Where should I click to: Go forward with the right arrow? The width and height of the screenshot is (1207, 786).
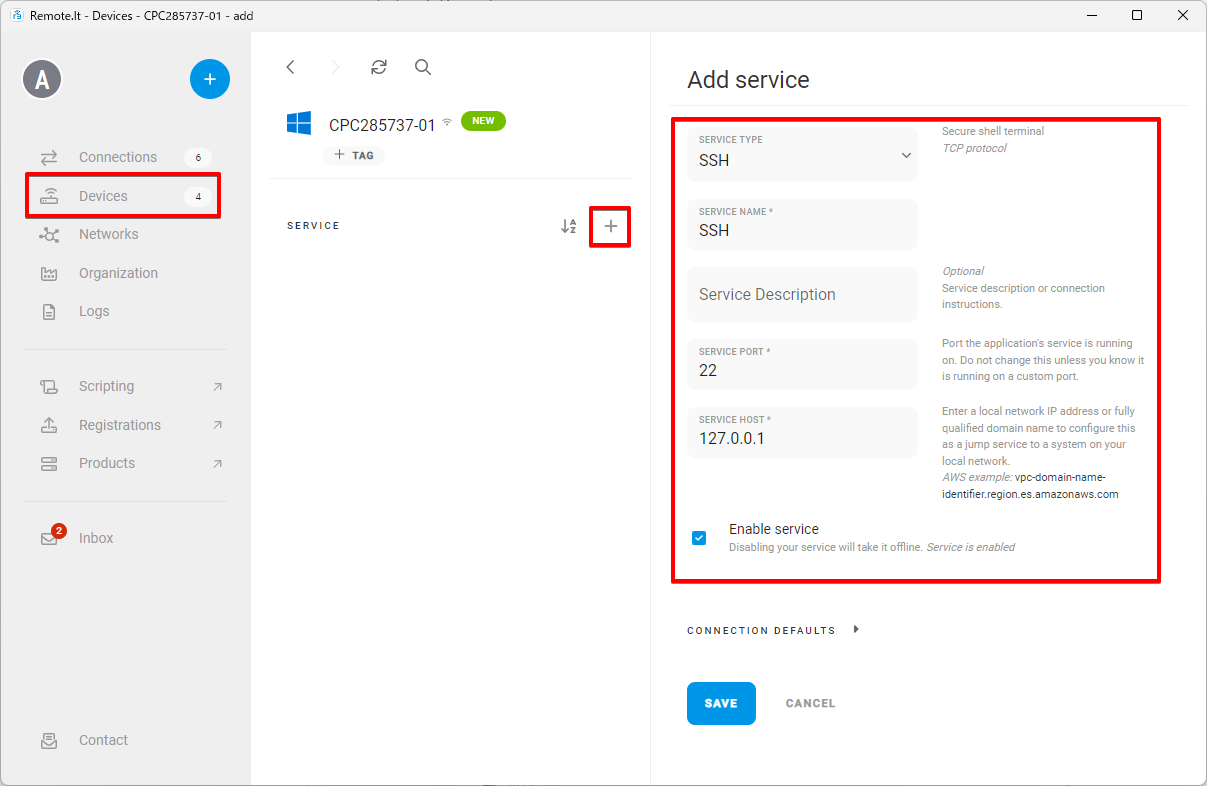click(335, 67)
